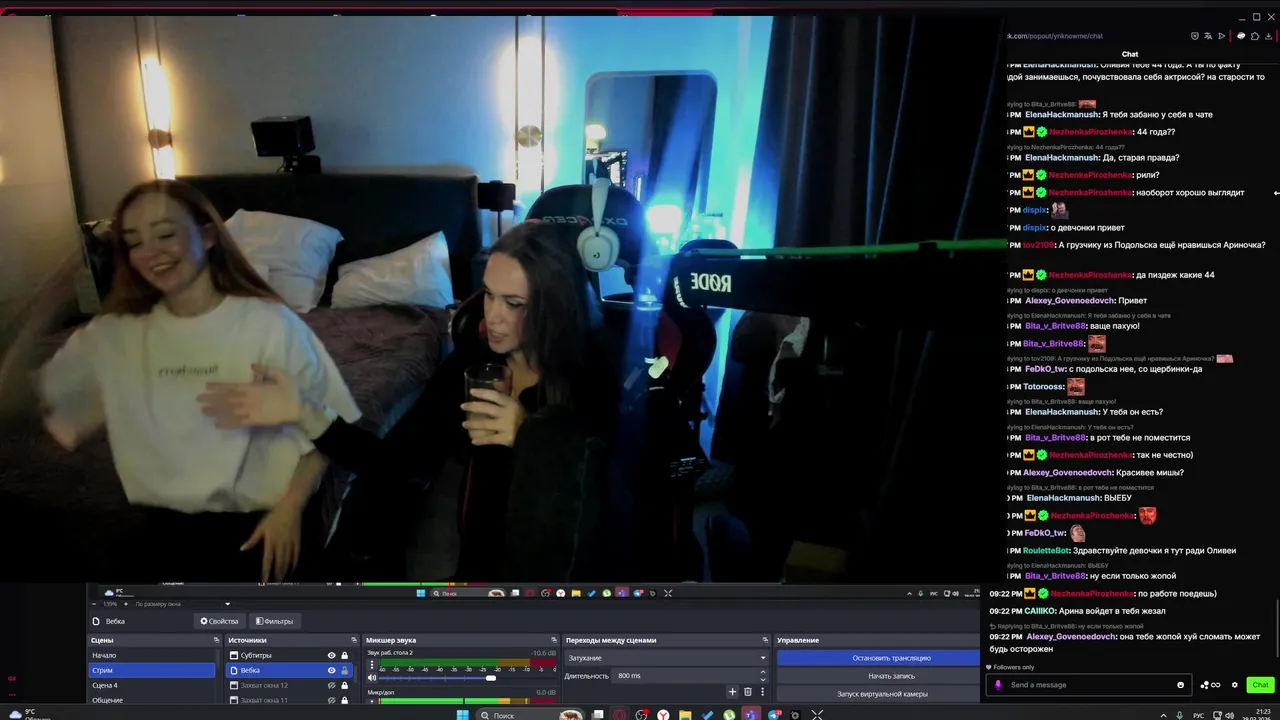Show hidden tray icons chevron
Screen dimensions: 1280x720
coord(1163,715)
